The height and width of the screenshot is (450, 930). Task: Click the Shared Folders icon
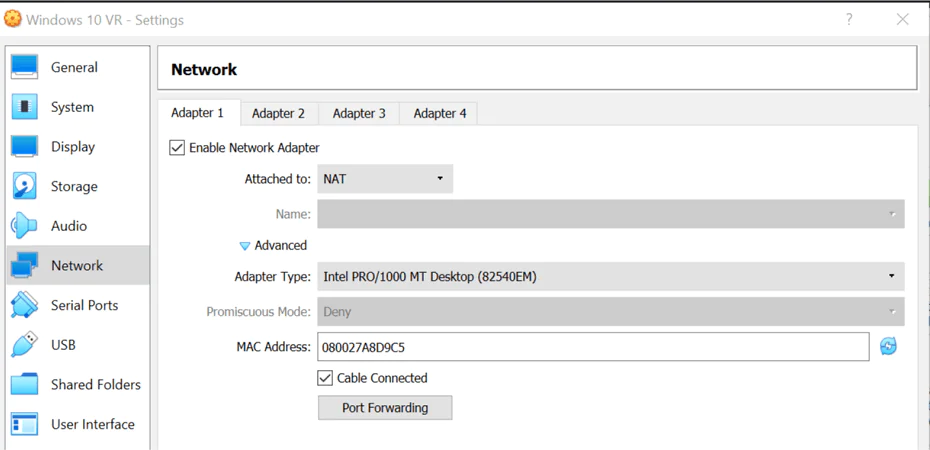(x=24, y=385)
